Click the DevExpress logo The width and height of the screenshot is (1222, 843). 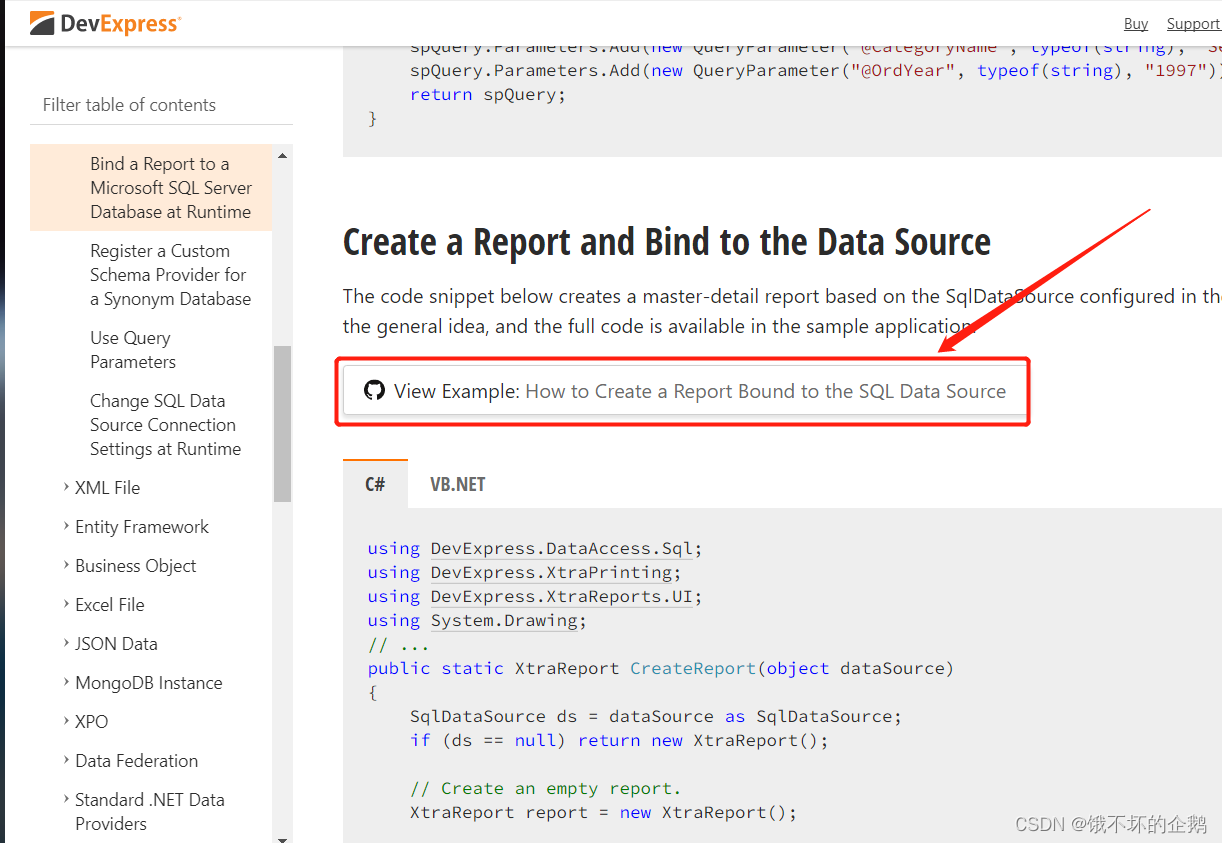105,24
